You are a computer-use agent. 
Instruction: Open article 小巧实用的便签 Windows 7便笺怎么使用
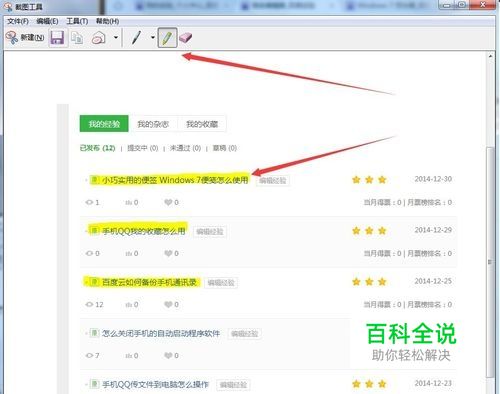175,180
